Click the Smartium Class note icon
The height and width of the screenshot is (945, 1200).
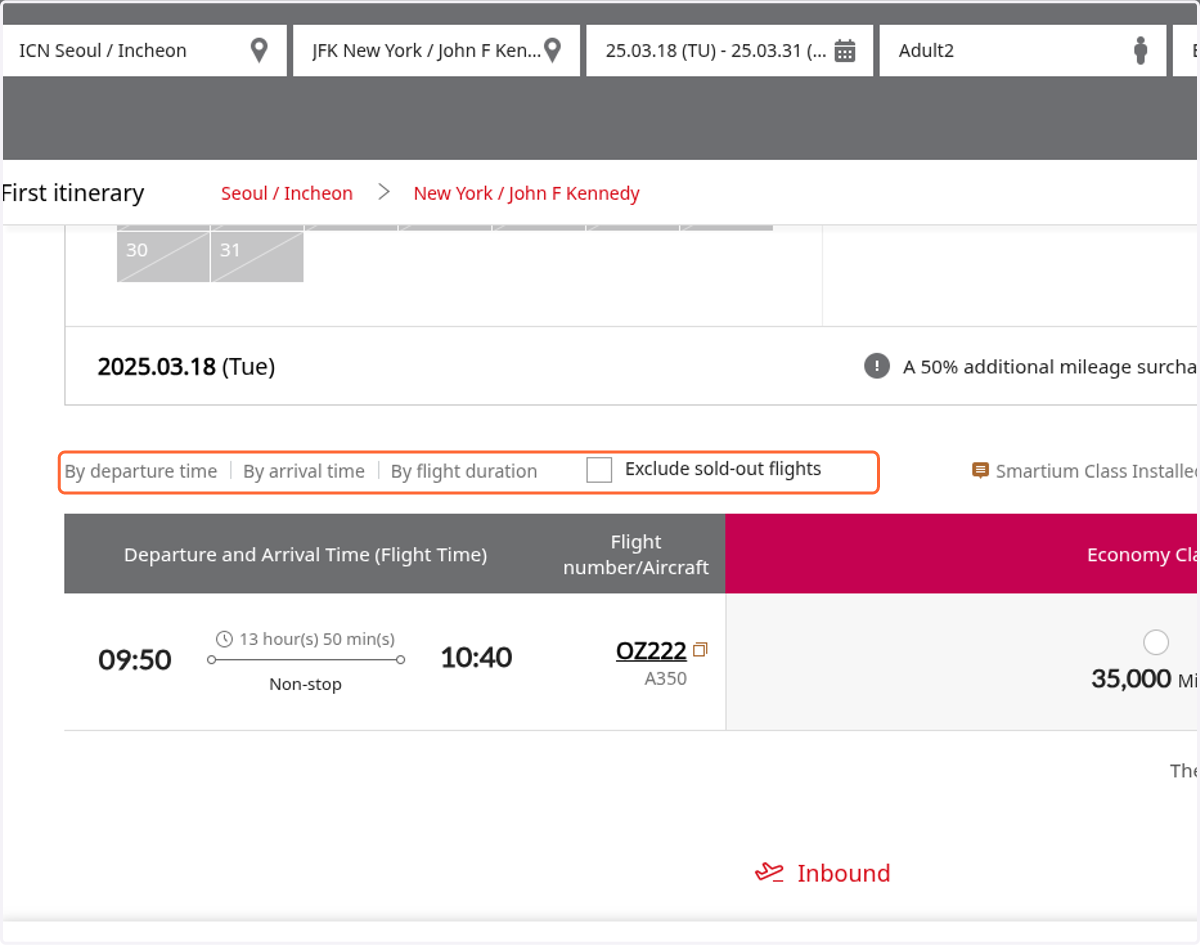point(981,470)
